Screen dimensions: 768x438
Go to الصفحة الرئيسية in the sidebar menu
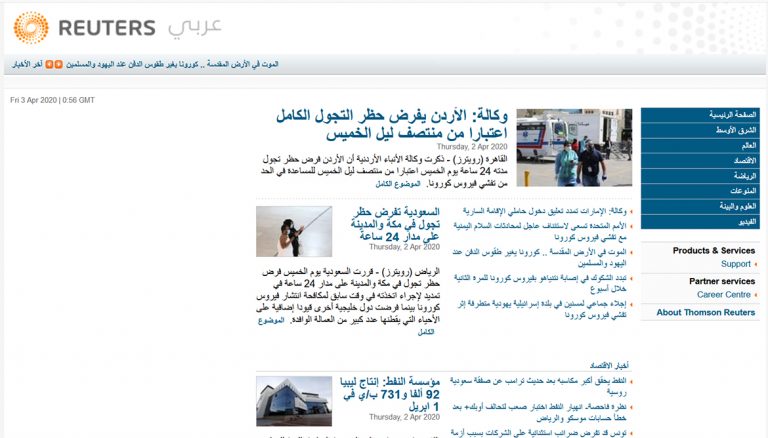click(x=700, y=115)
